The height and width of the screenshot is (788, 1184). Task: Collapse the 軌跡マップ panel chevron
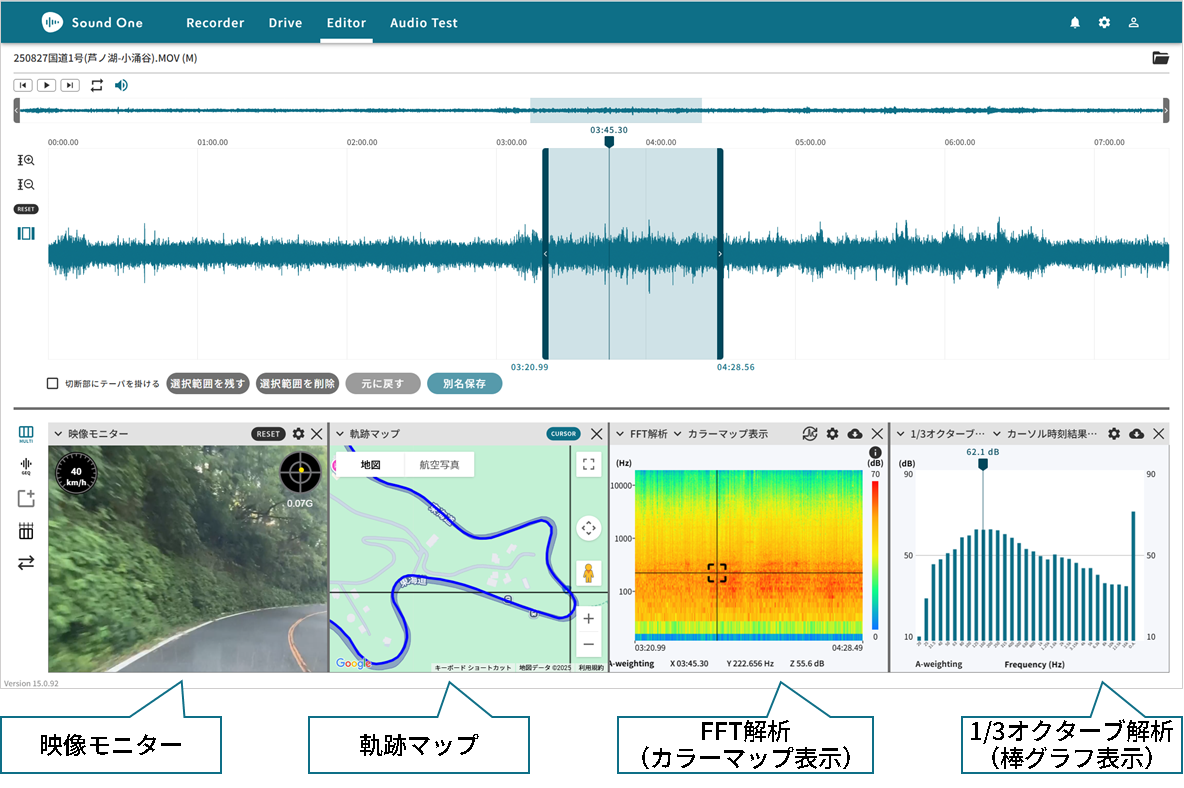(340, 434)
